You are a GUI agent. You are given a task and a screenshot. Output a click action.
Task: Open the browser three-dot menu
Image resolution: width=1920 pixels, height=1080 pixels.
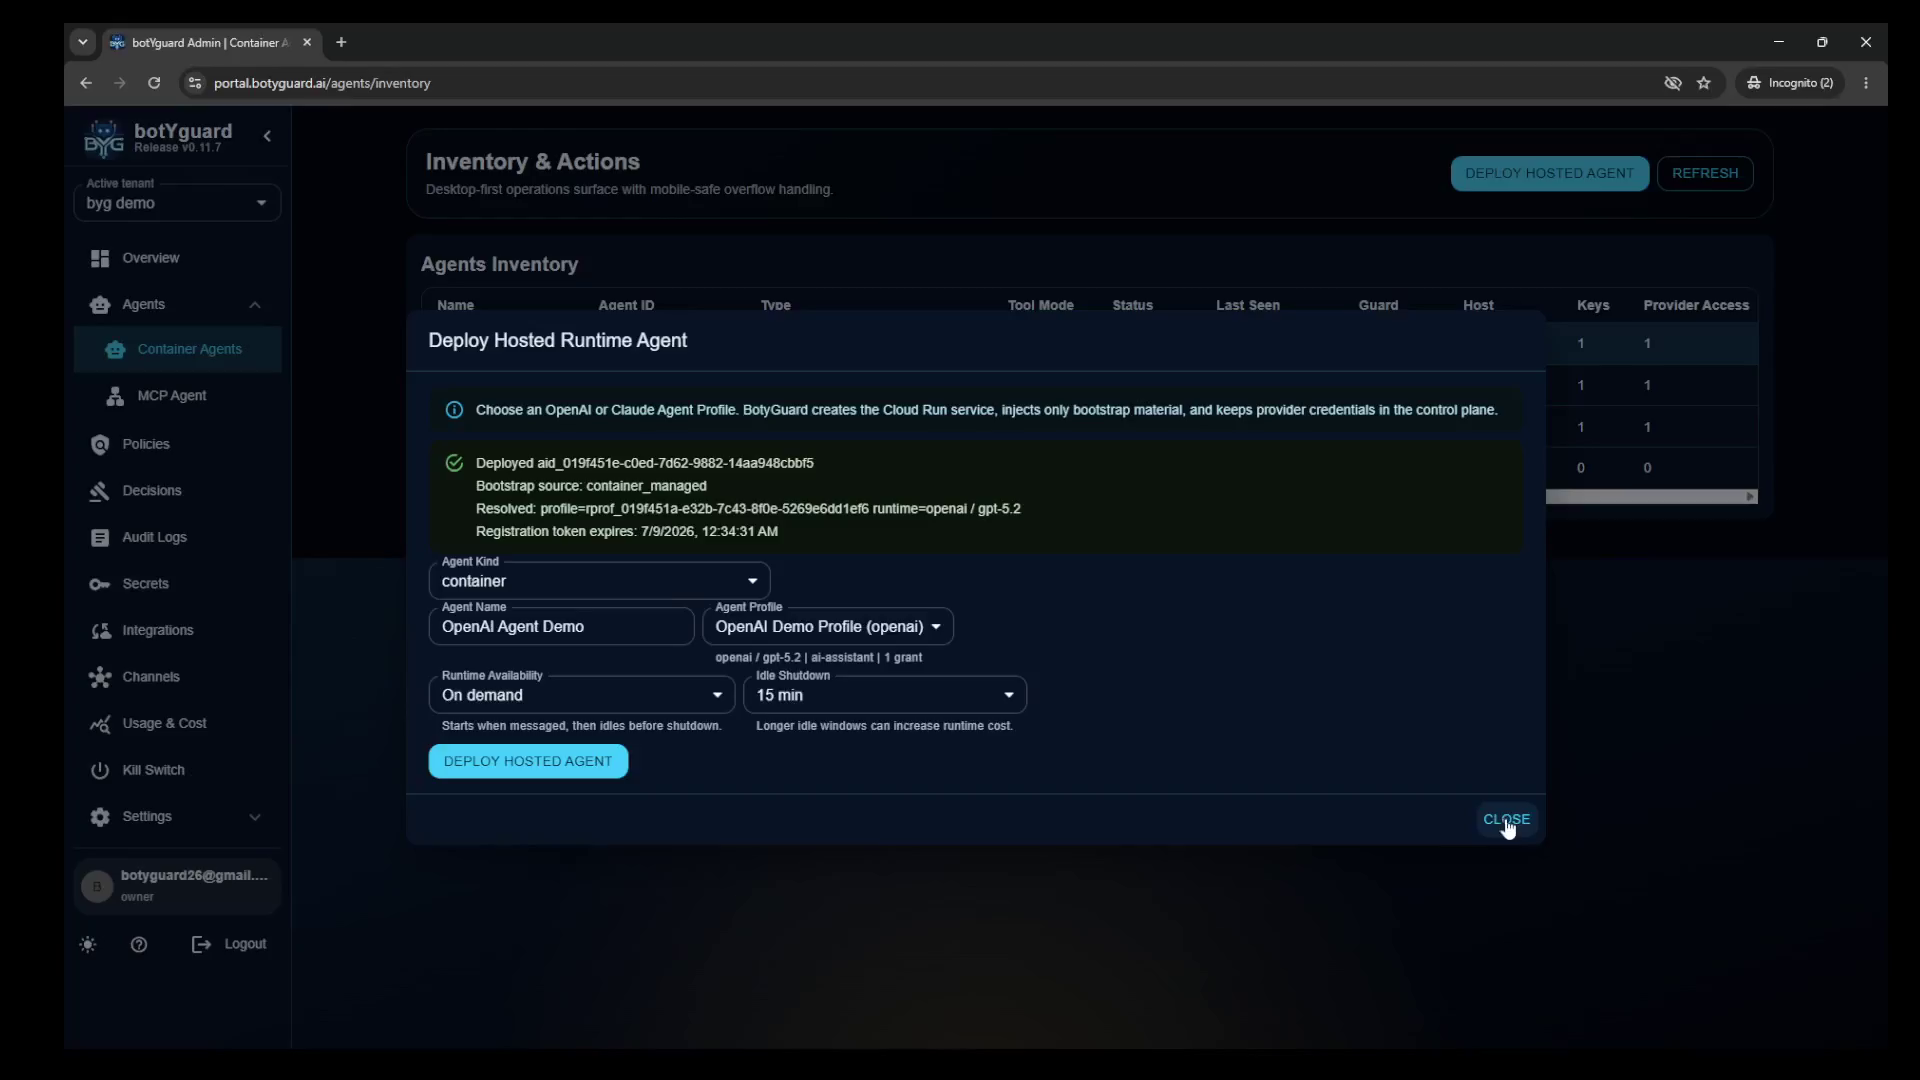click(1866, 83)
